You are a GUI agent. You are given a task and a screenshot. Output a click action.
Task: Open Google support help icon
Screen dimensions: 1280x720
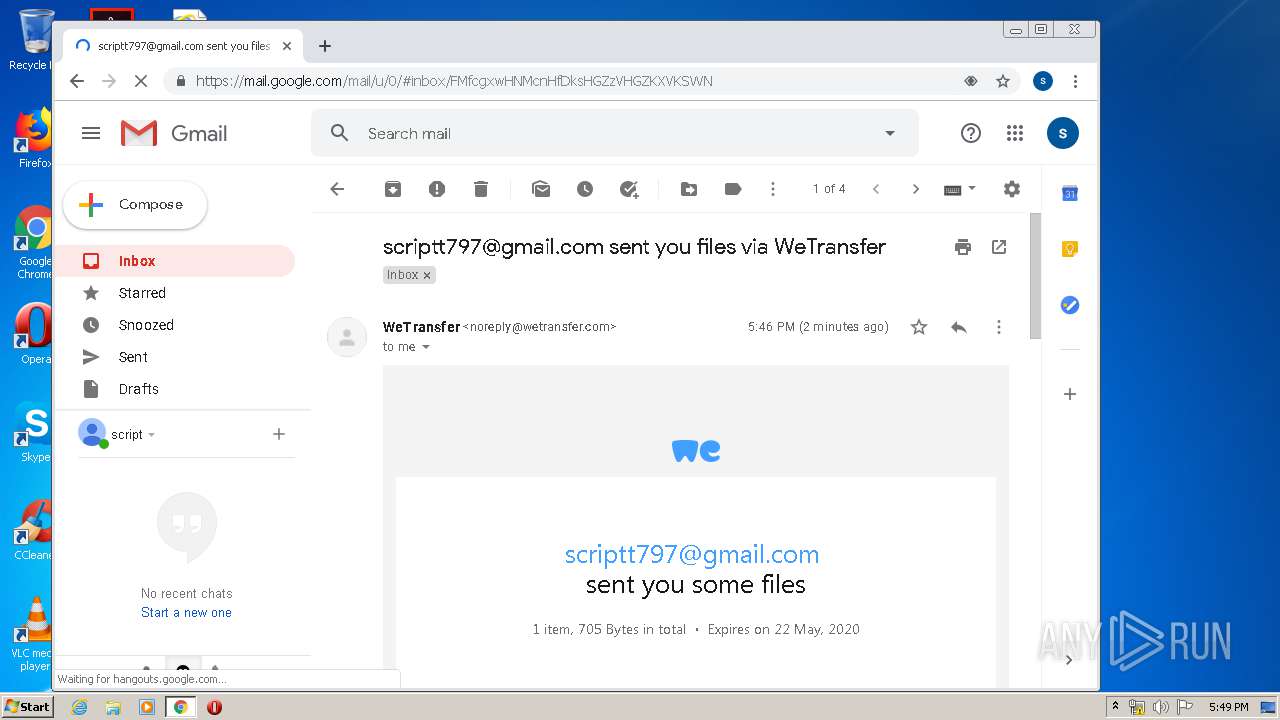971,133
